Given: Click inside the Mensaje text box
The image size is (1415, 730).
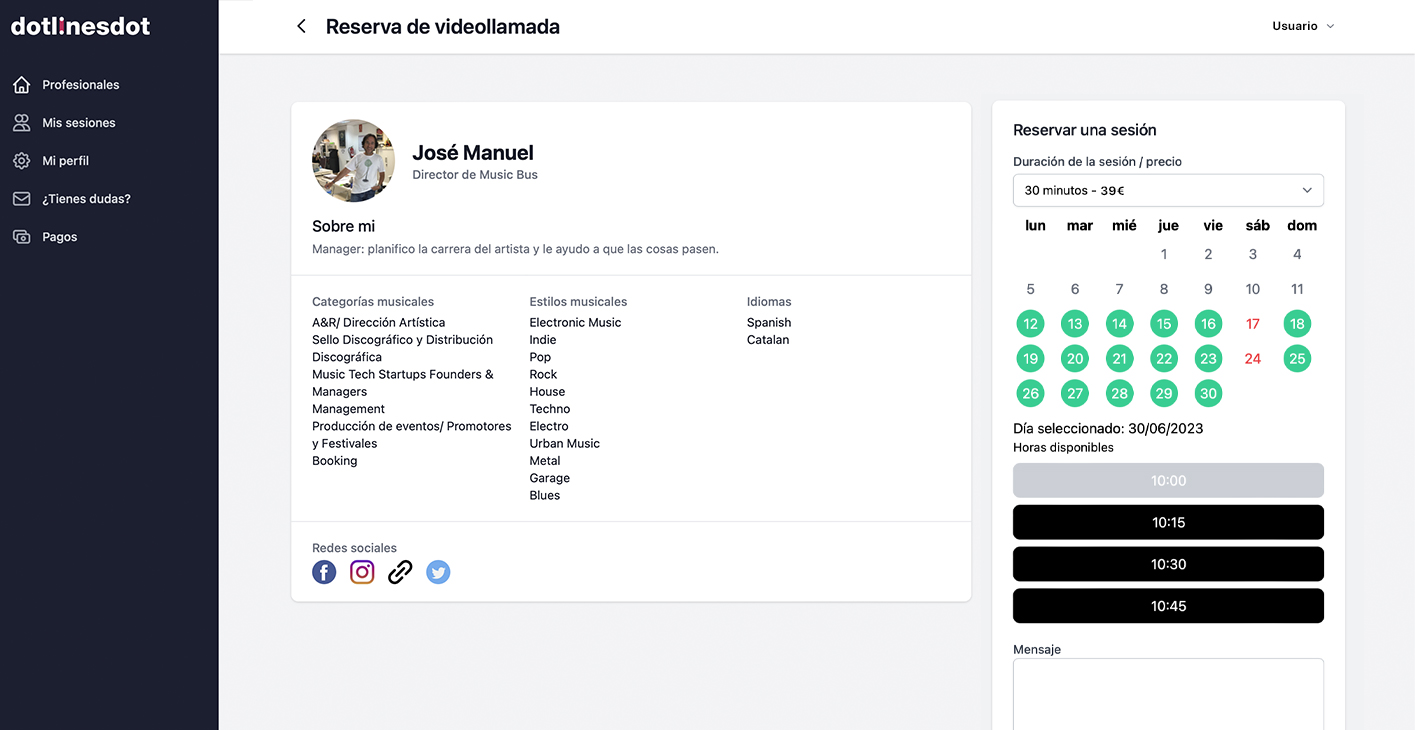Looking at the screenshot, I should tap(1167, 694).
